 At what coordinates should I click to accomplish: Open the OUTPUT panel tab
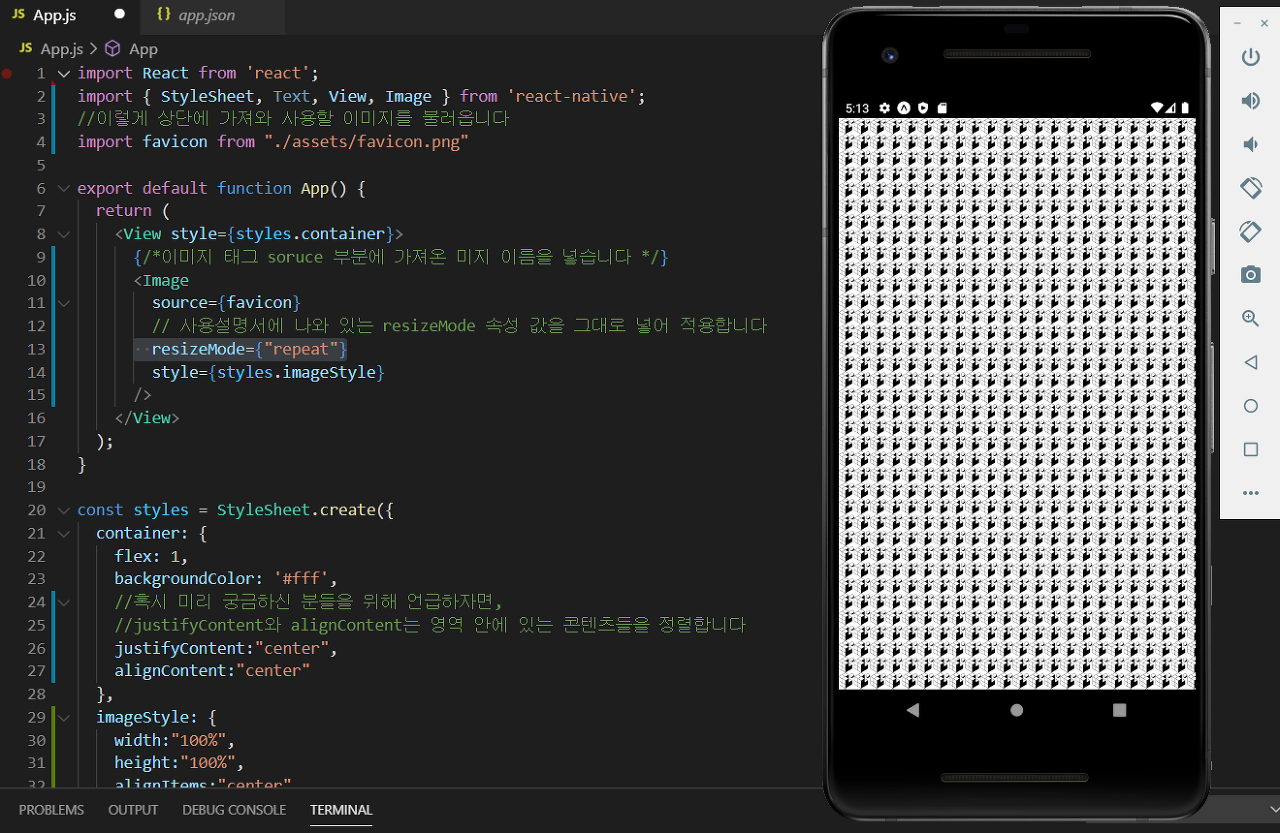pos(133,810)
